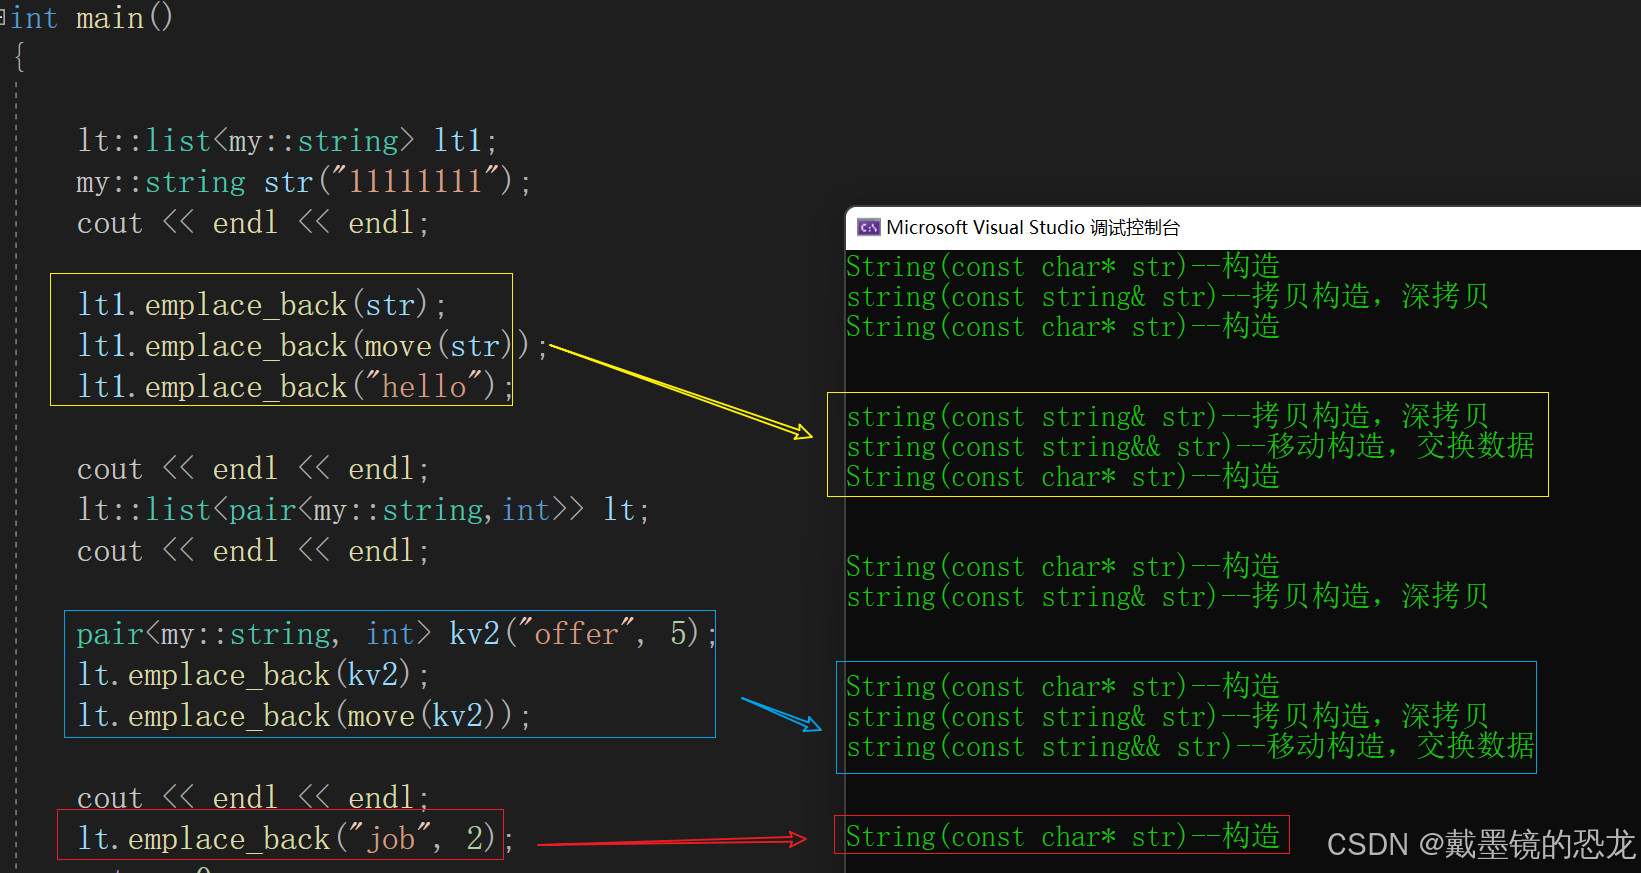1641x873 pixels.
Task: Click the console window icon beside Microsoft Visual Studio
Action: point(868,228)
